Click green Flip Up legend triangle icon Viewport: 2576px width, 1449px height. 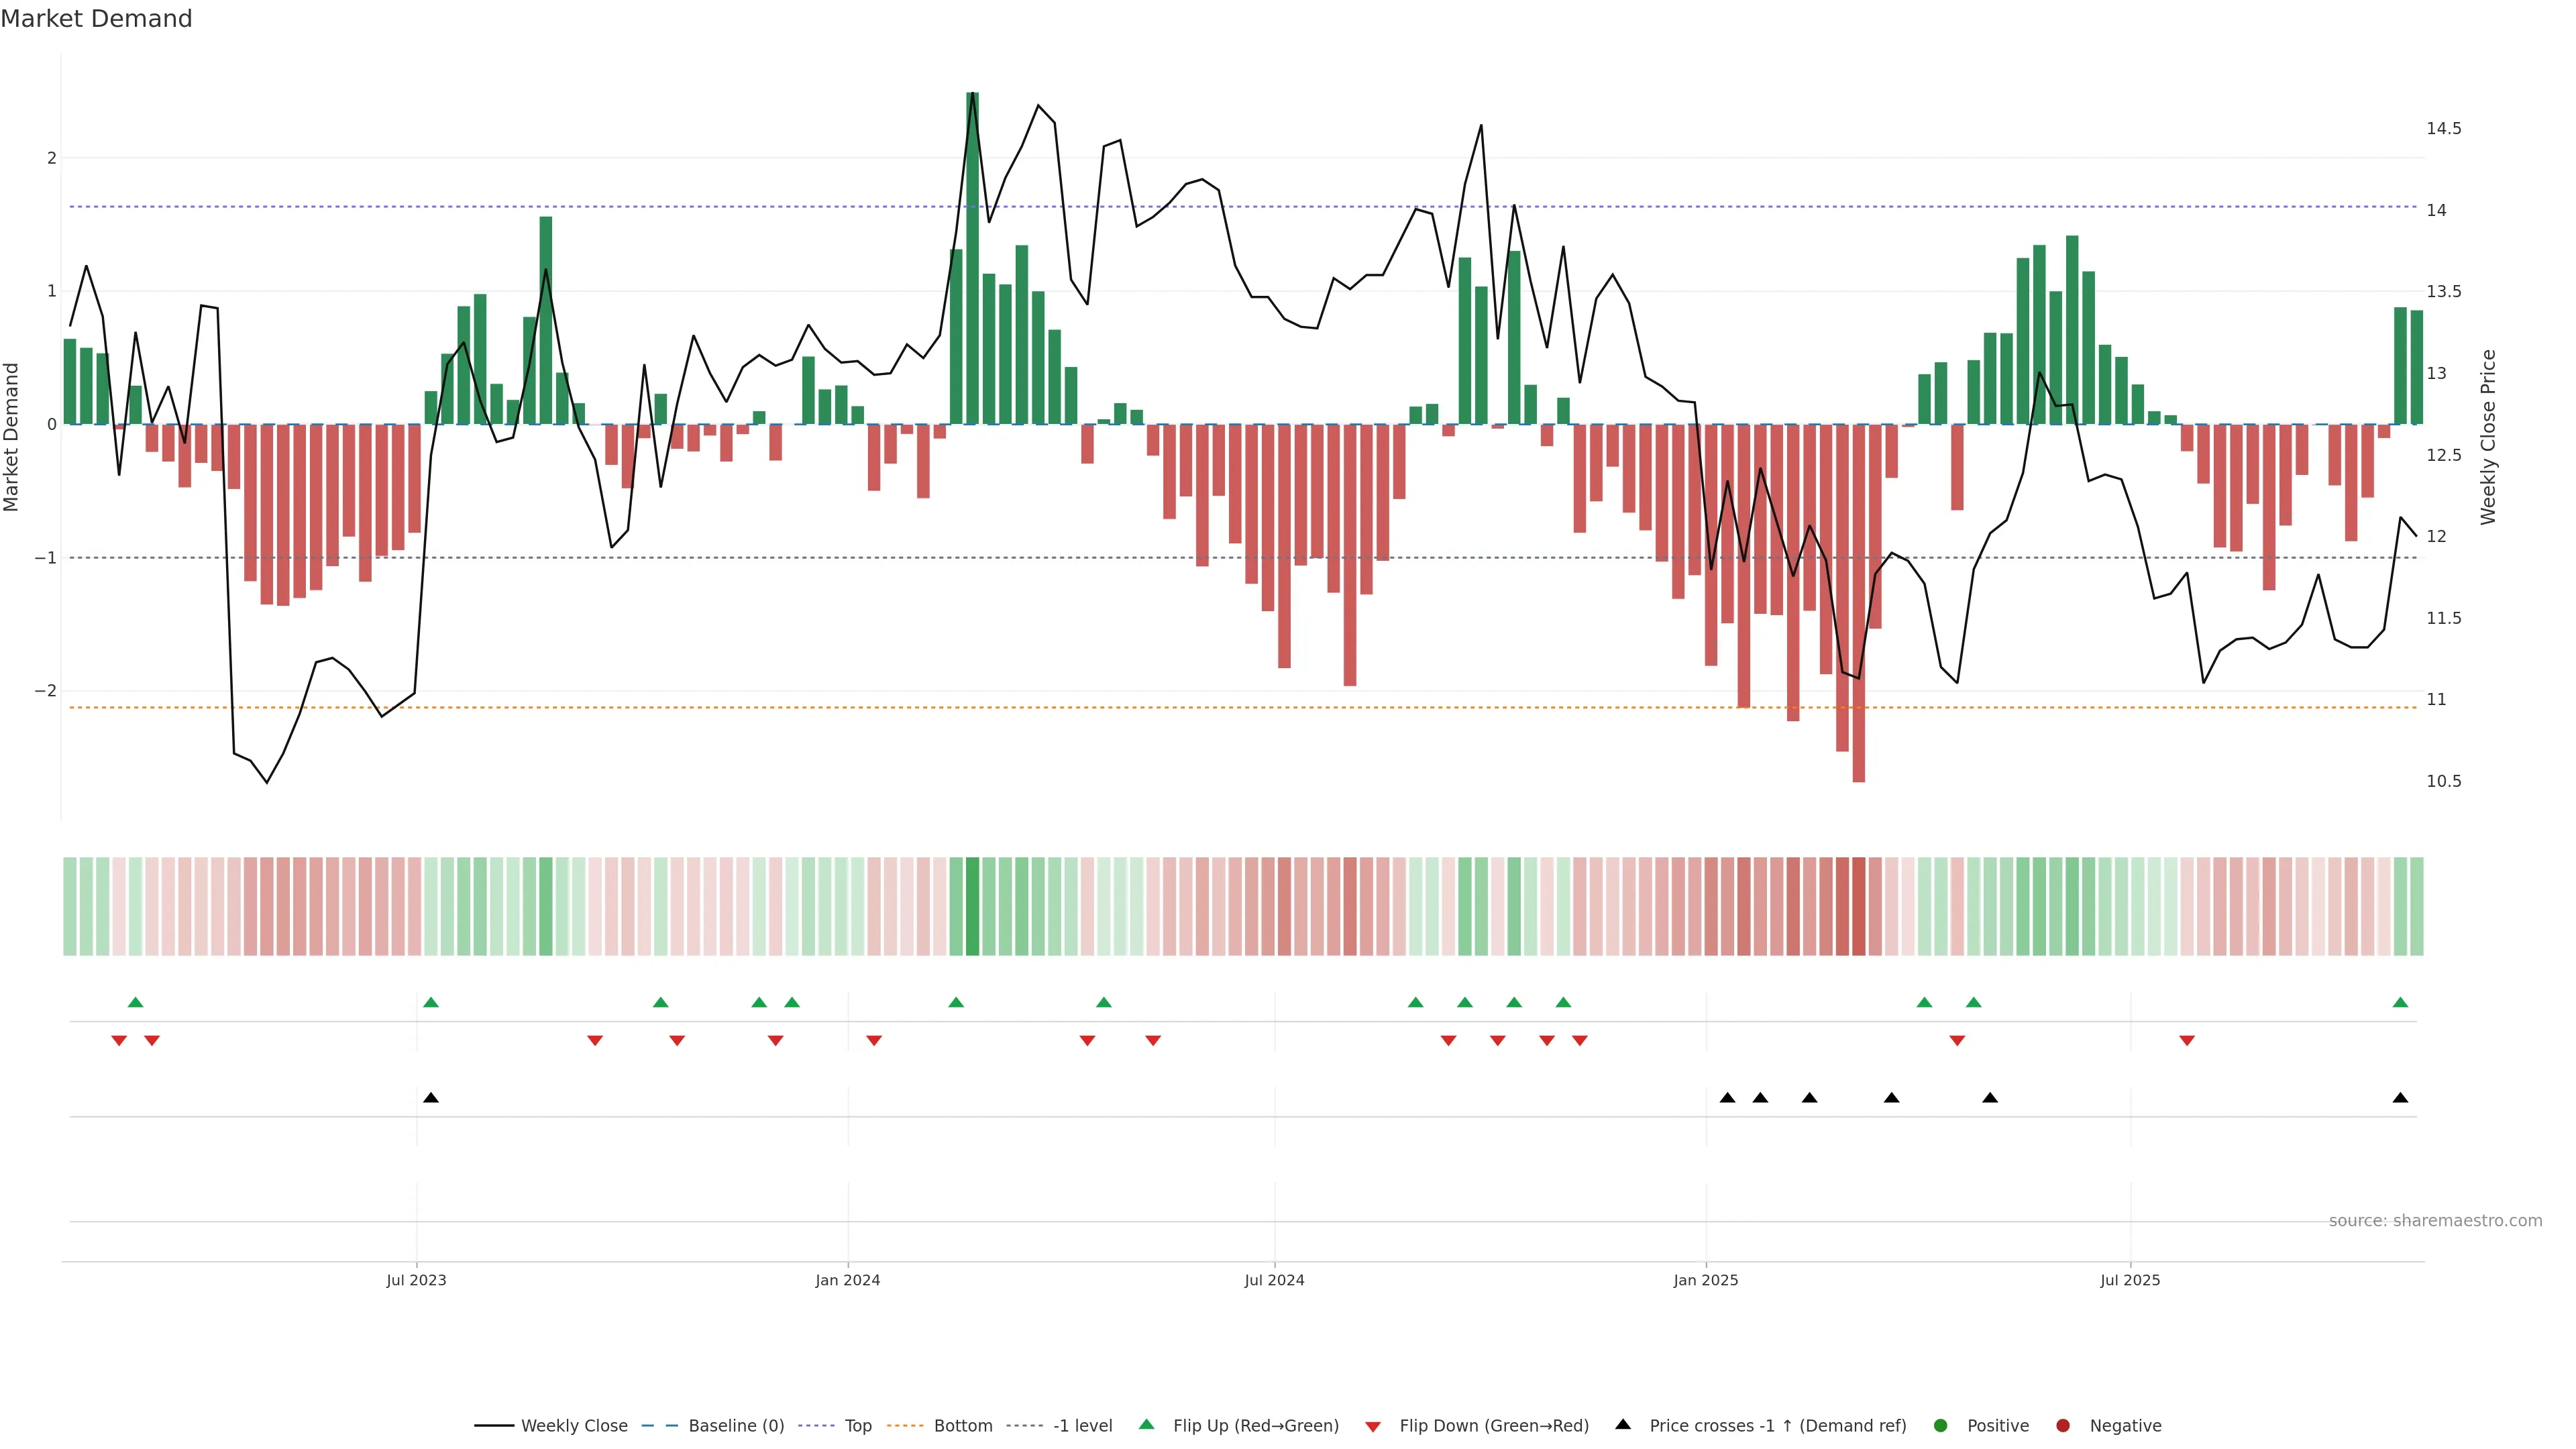(x=1147, y=1425)
